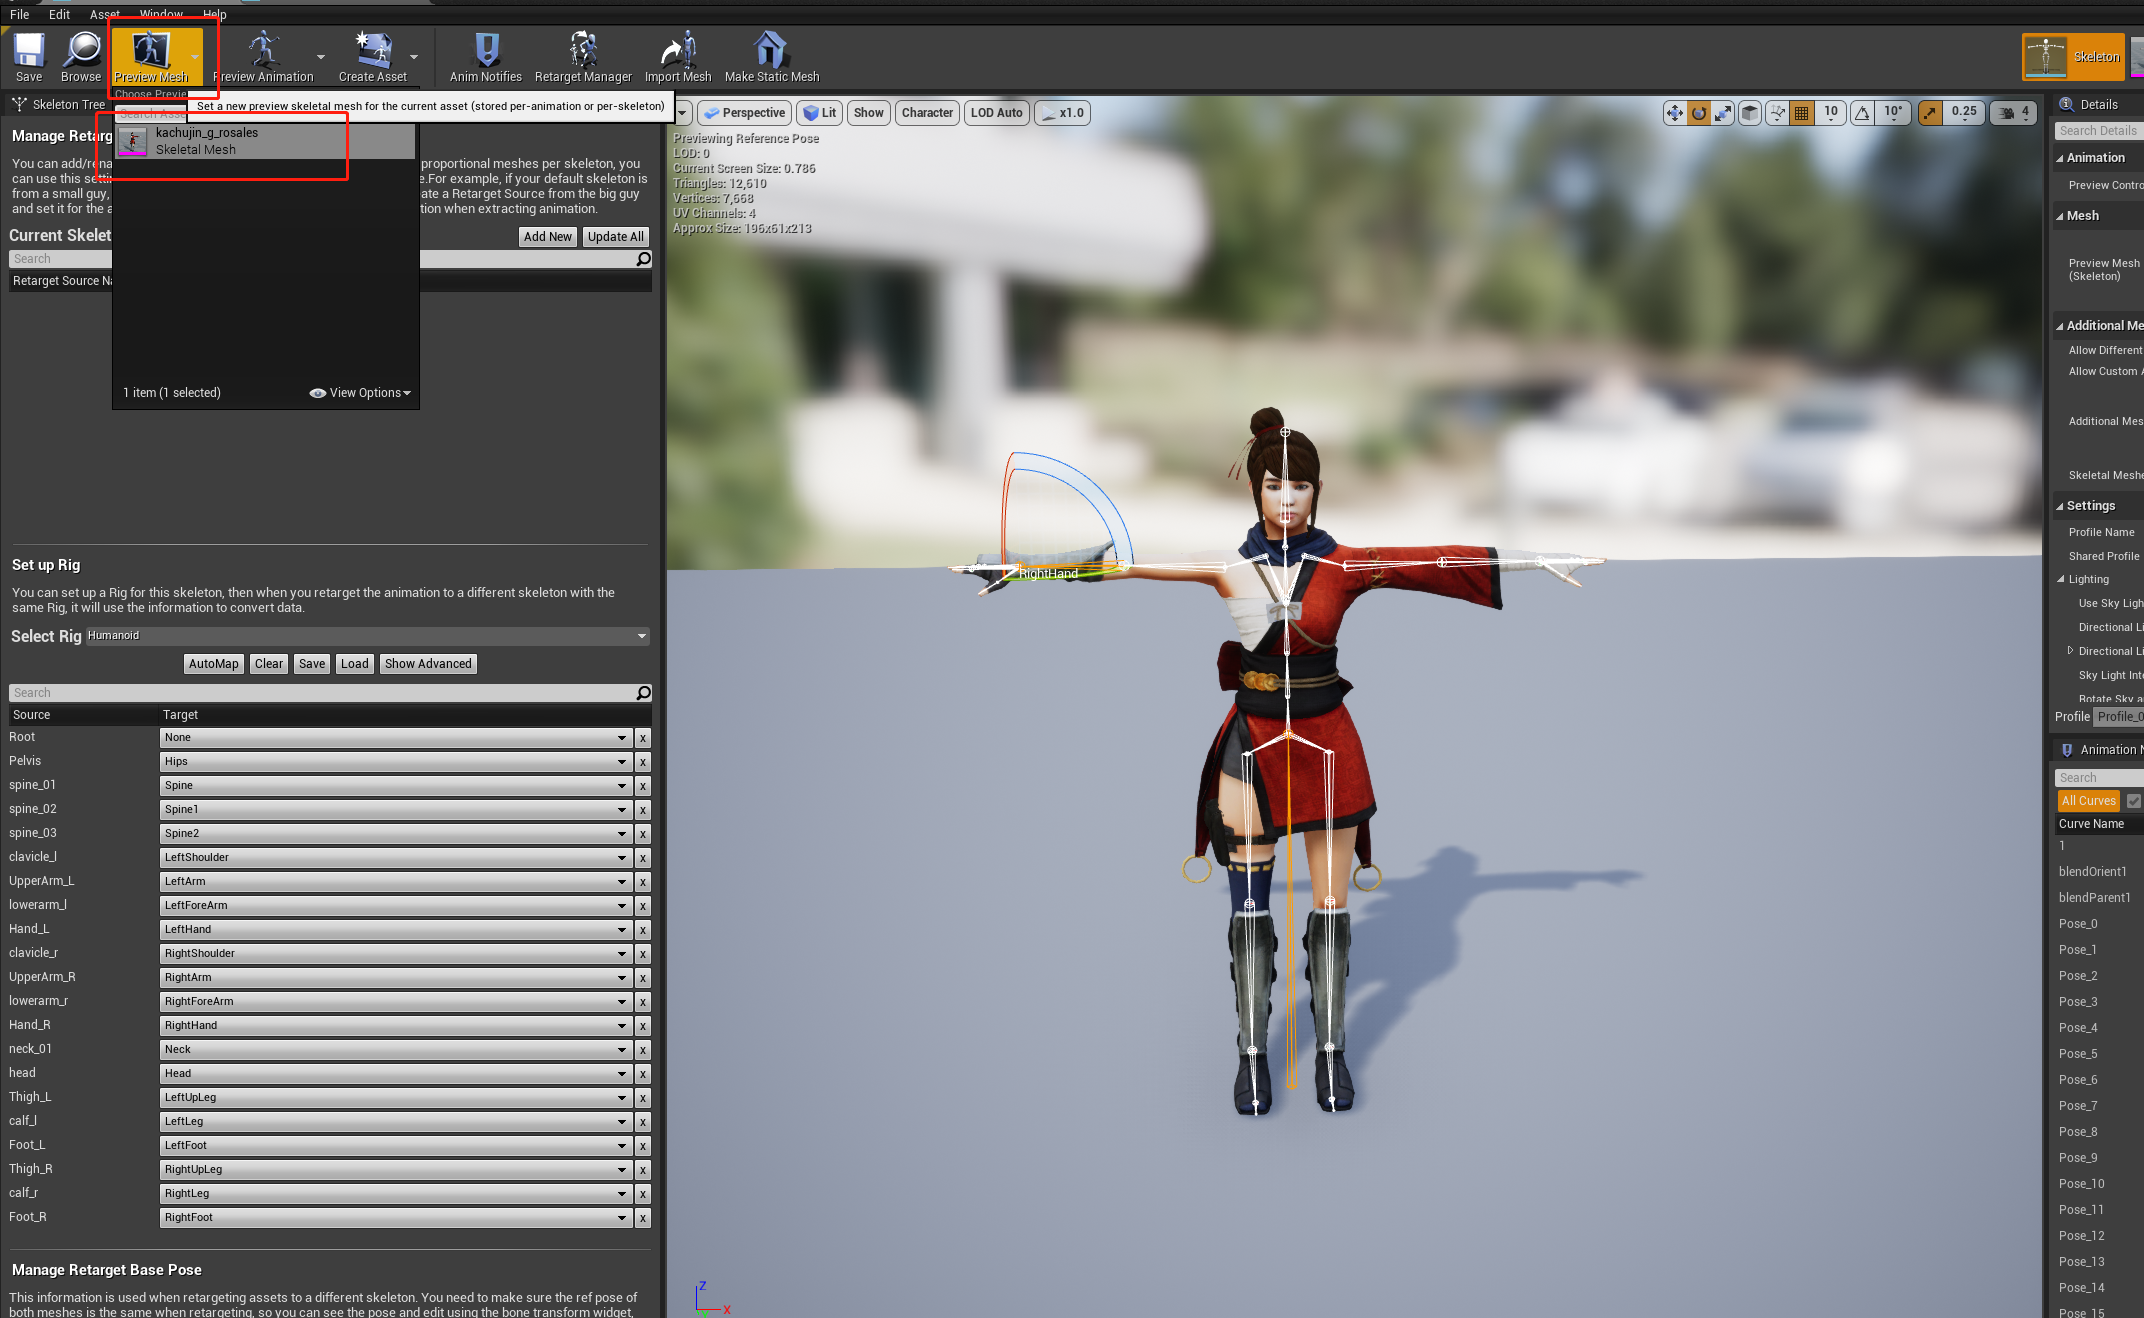Switch to the Skeleton Tree tab
Image resolution: width=2144 pixels, height=1318 pixels.
[58, 104]
